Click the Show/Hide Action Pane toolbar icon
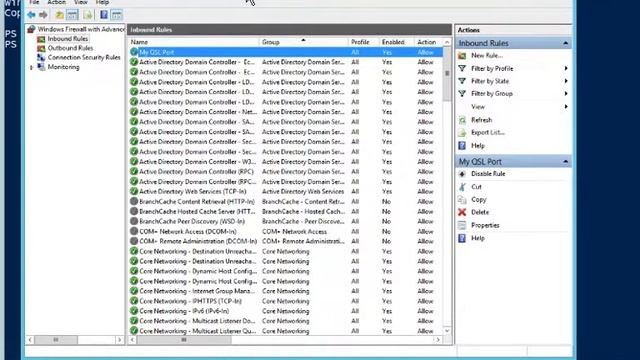 point(117,15)
